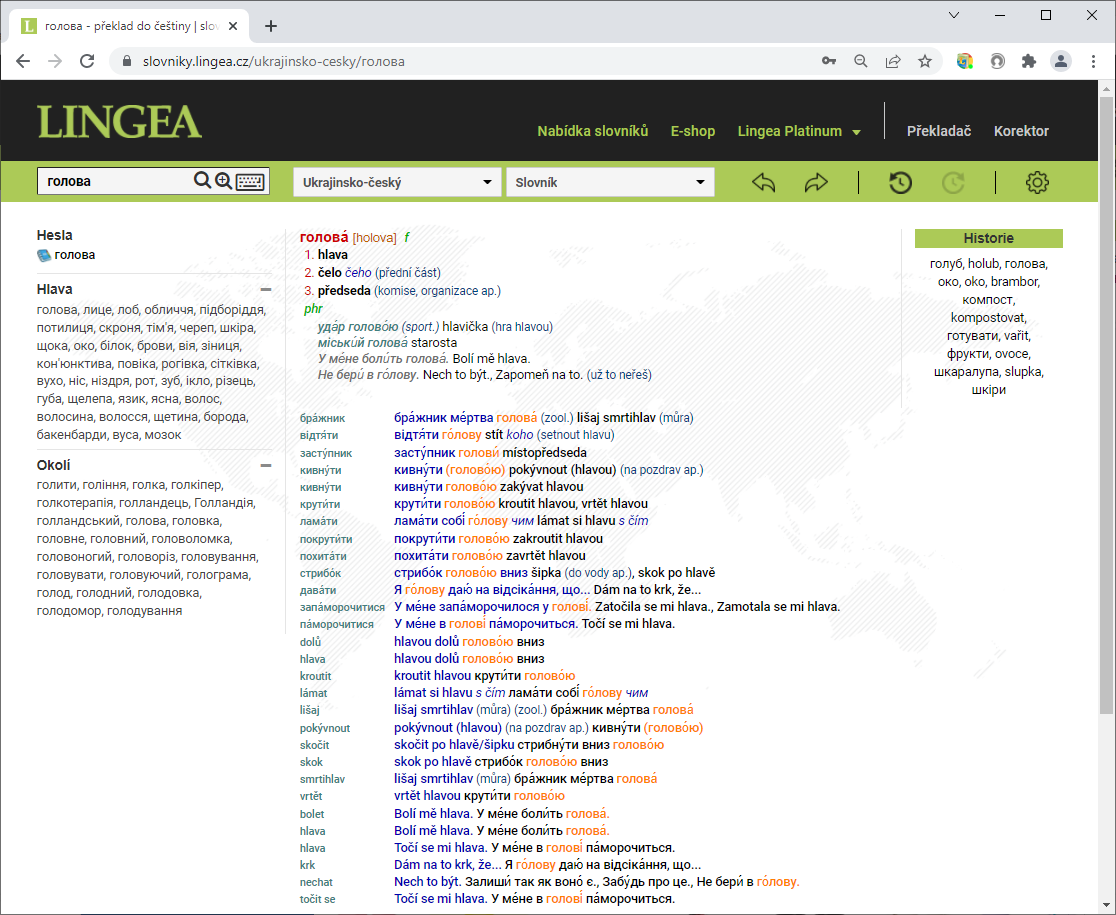This screenshot has width=1116, height=915.
Task: Open the pokývnout entry link
Action: pos(325,728)
